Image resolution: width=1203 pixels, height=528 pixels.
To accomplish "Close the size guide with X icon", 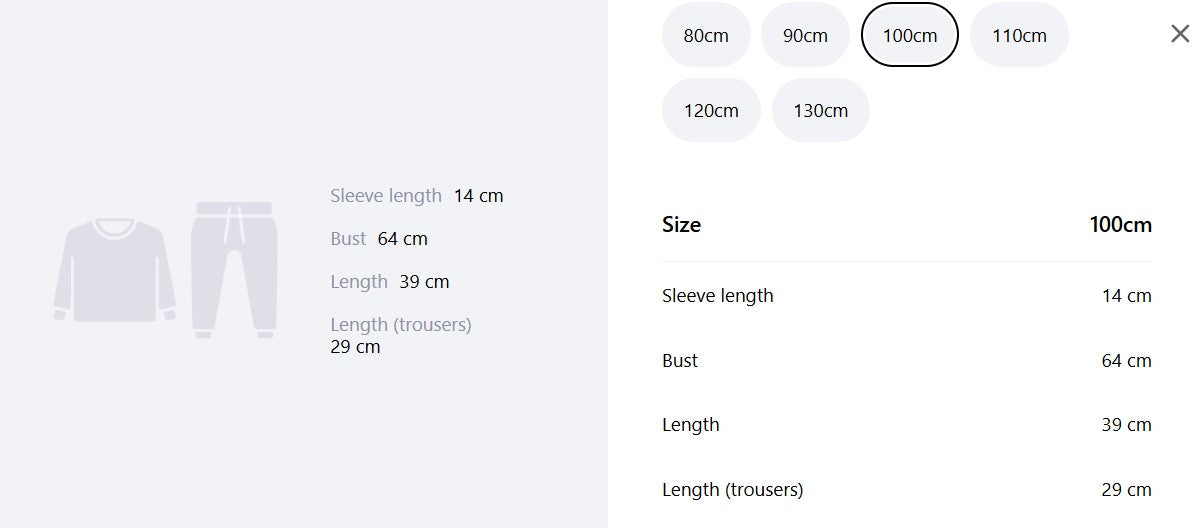I will coord(1180,34).
